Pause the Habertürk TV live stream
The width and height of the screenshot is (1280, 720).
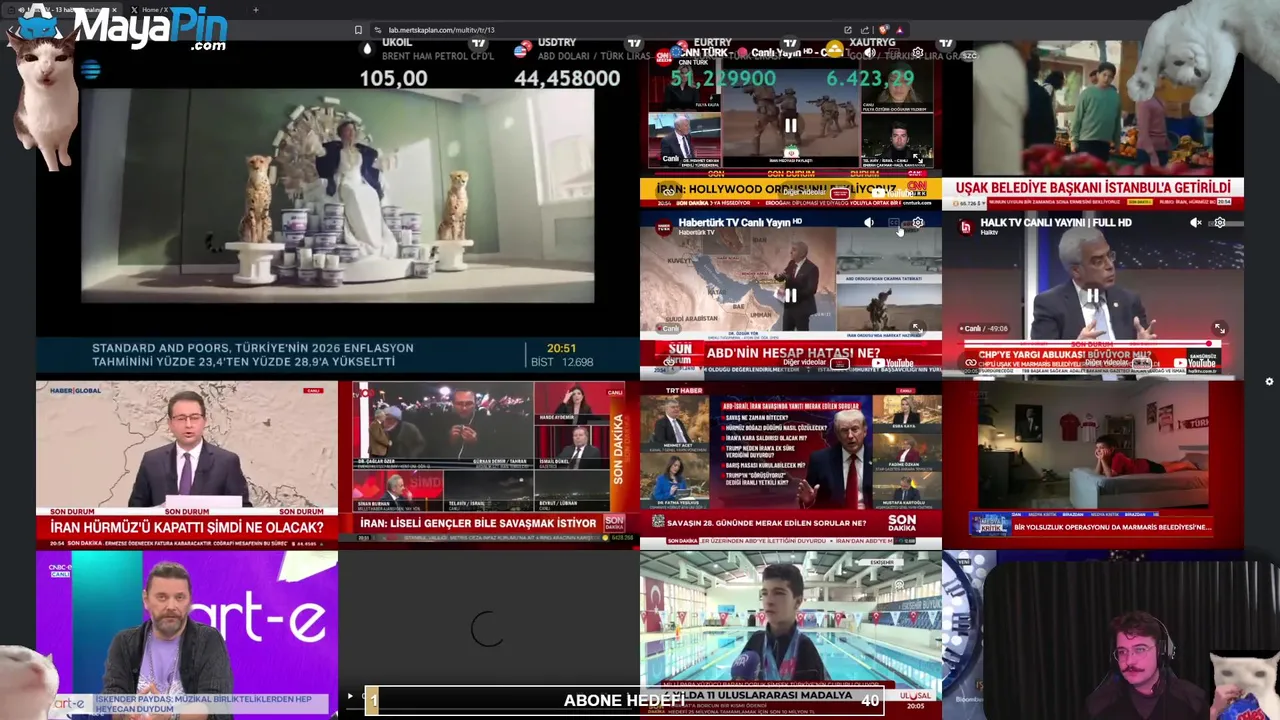point(790,296)
